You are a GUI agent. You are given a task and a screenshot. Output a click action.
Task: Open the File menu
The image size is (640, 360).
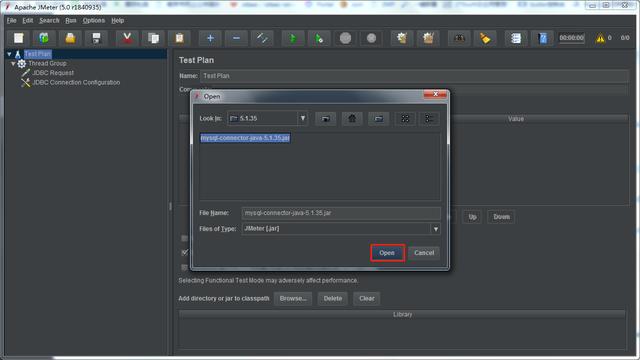(11, 20)
